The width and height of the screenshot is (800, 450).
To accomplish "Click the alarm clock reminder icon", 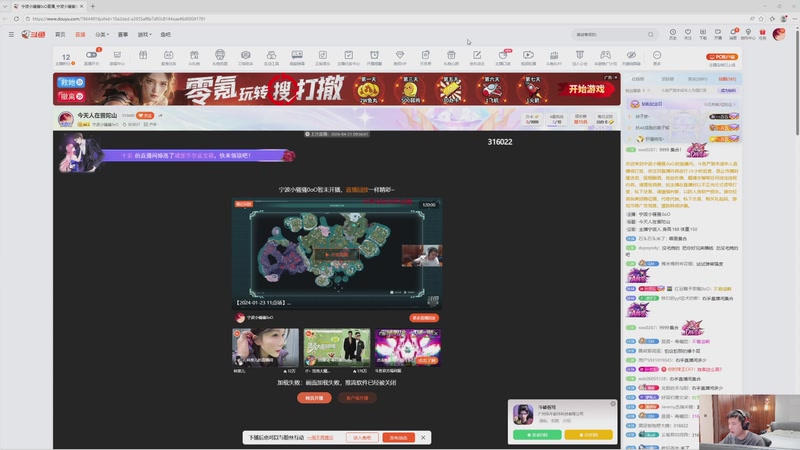I will (374, 55).
